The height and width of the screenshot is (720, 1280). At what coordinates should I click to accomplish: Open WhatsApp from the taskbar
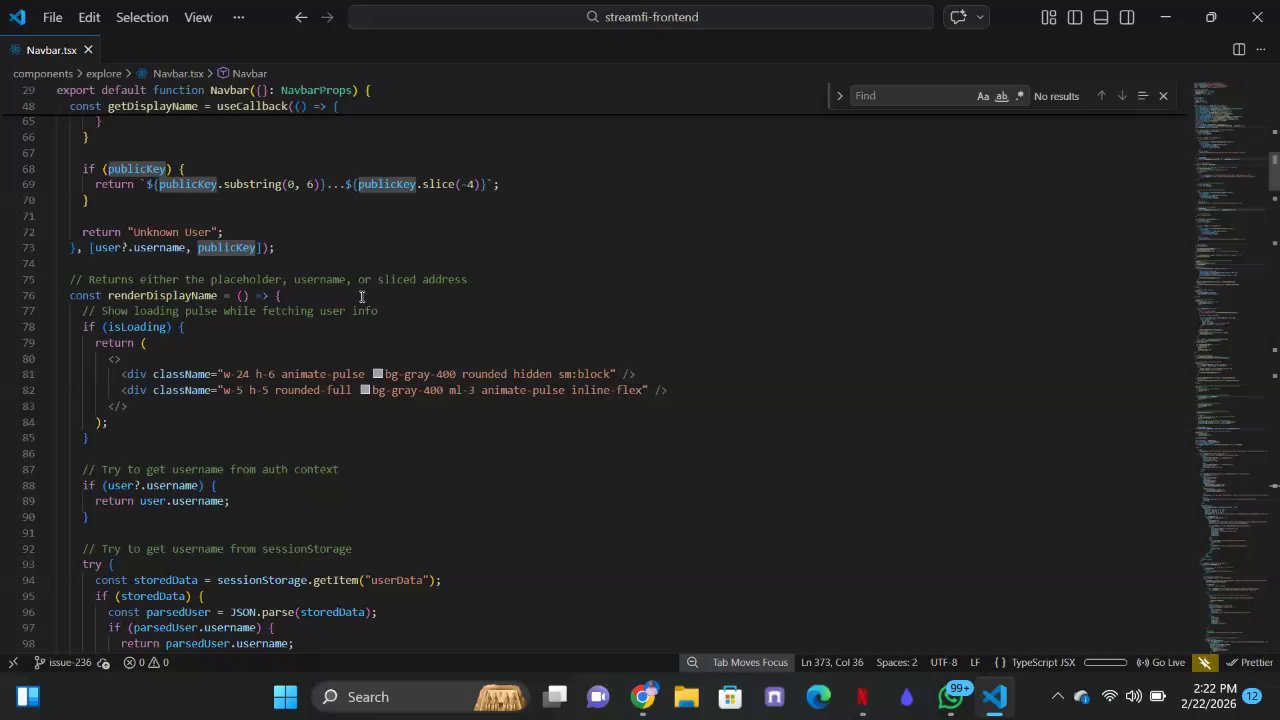pos(950,697)
